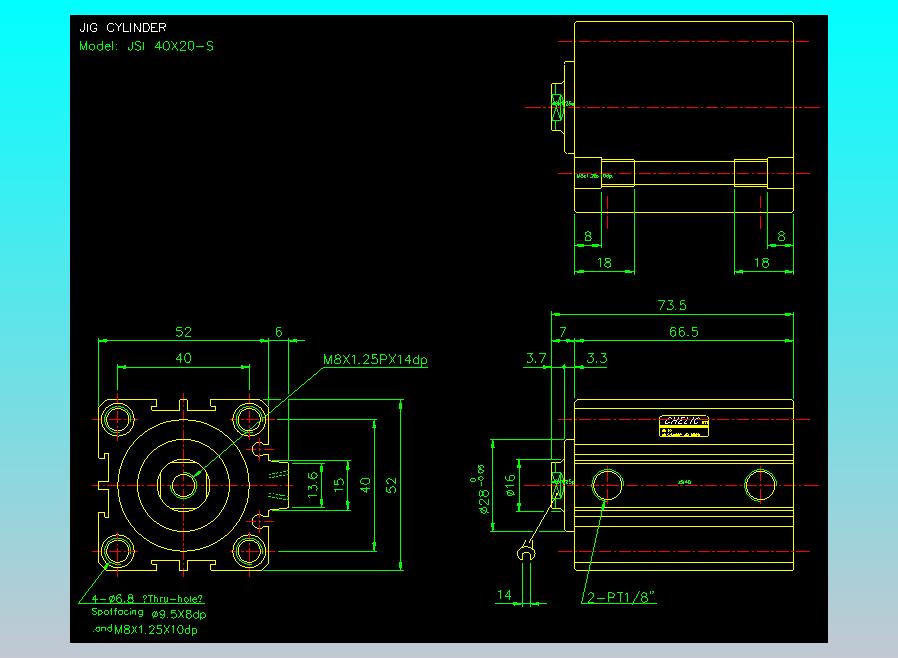Click the "M8X1.25PX14dp" thread callout

click(x=375, y=360)
